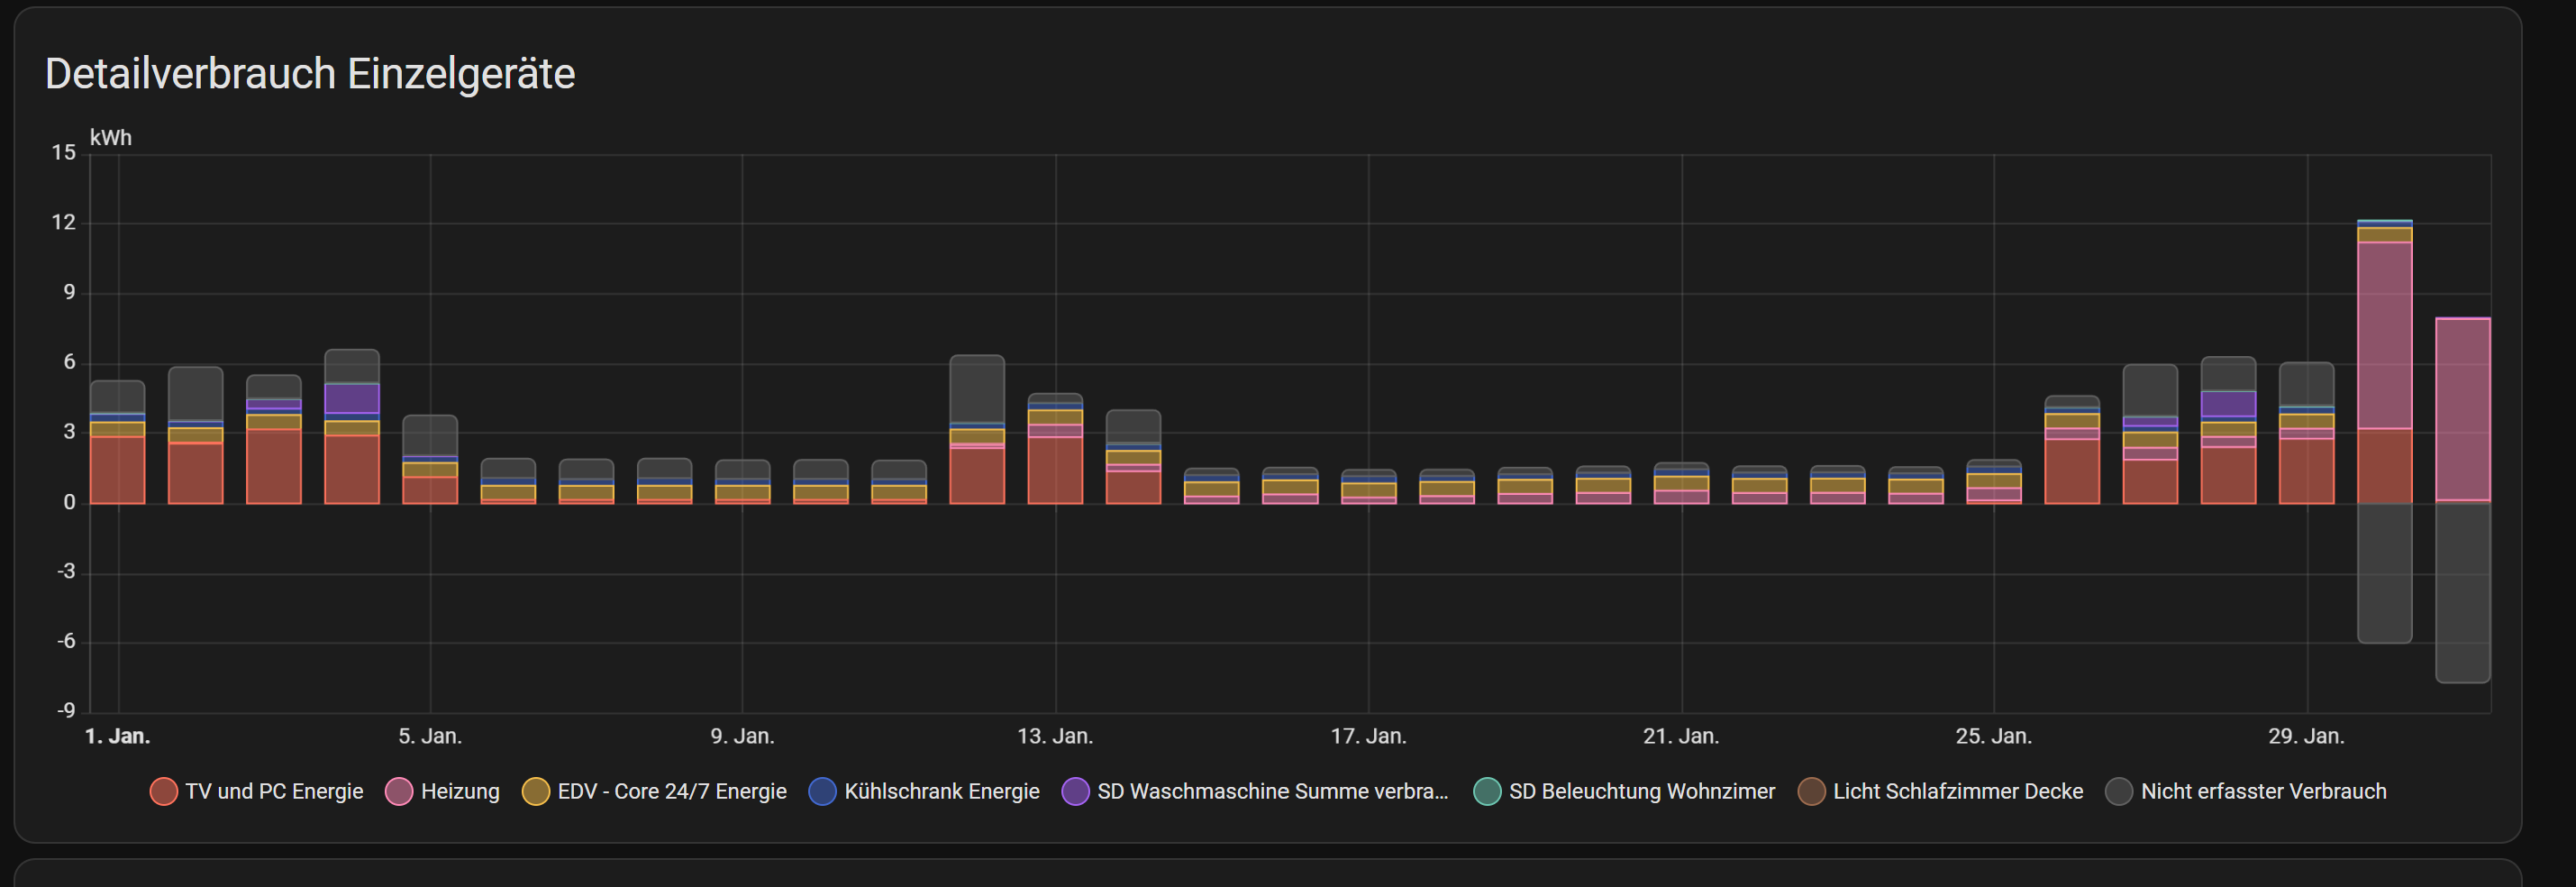Click gray top segment of 12. Jan. bar

[977, 388]
